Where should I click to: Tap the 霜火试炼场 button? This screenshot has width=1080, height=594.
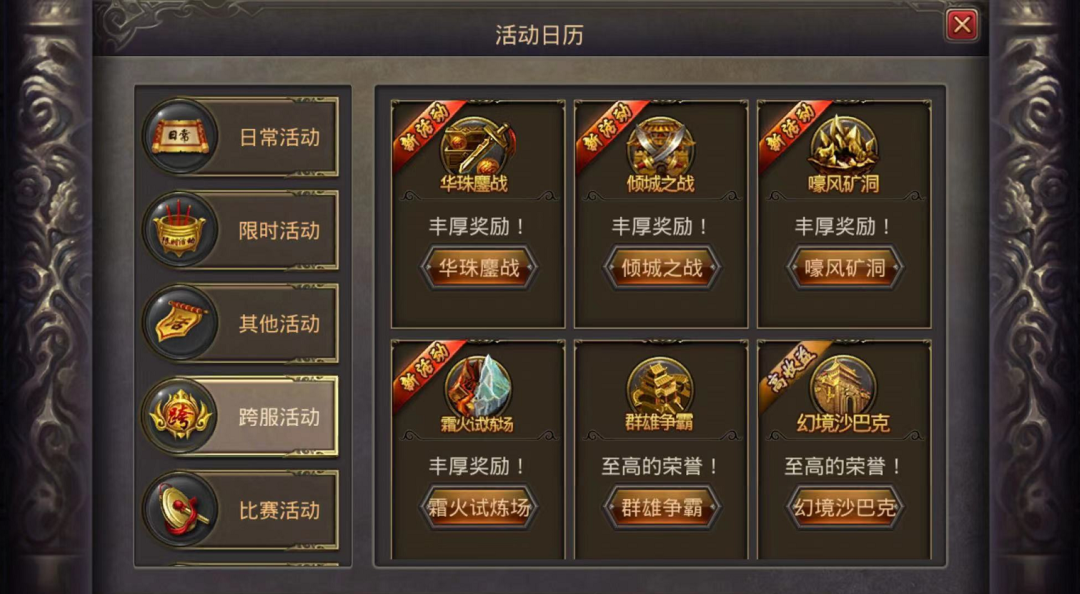coord(479,508)
